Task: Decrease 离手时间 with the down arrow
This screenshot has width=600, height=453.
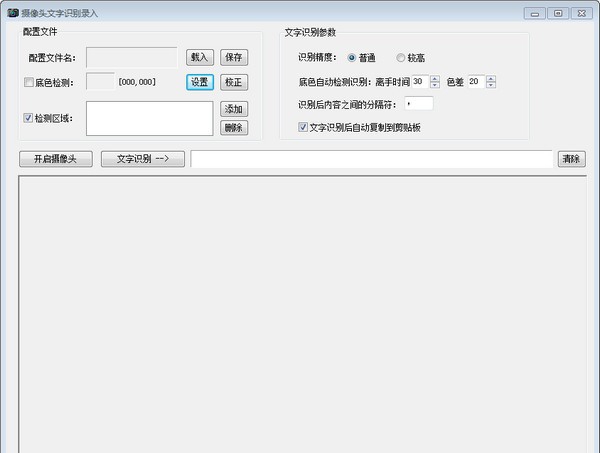Action: point(435,85)
